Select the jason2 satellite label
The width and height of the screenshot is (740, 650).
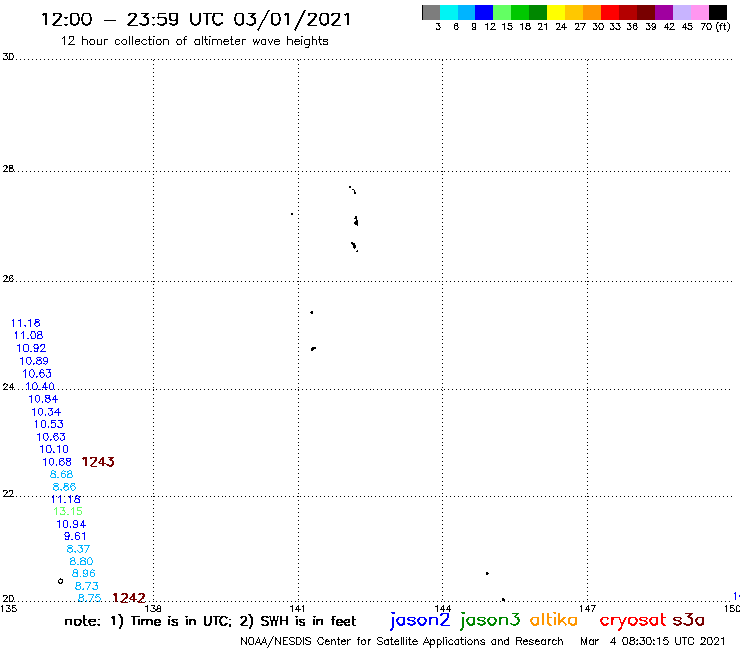coord(420,620)
